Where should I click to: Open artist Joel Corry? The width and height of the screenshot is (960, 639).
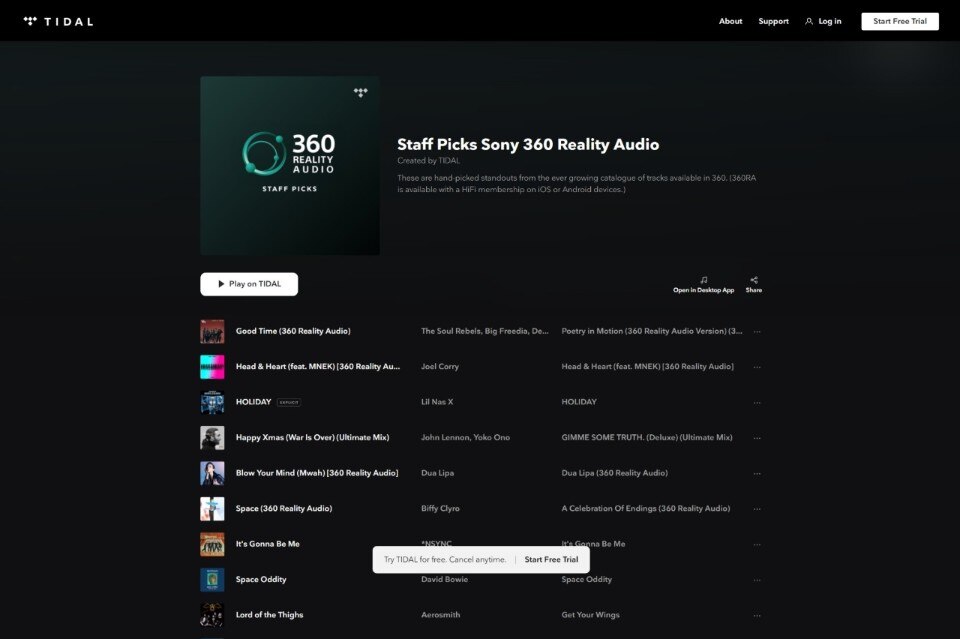coord(440,367)
